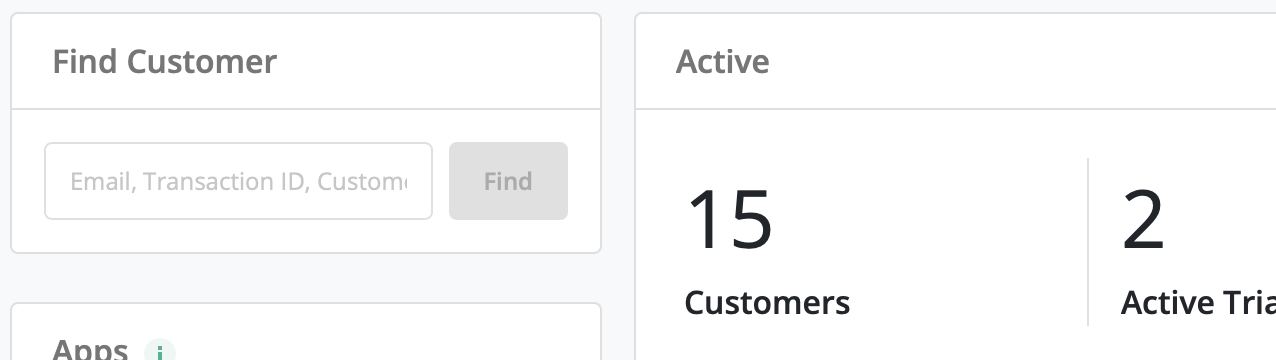Select the Find Customer heading

[164, 62]
